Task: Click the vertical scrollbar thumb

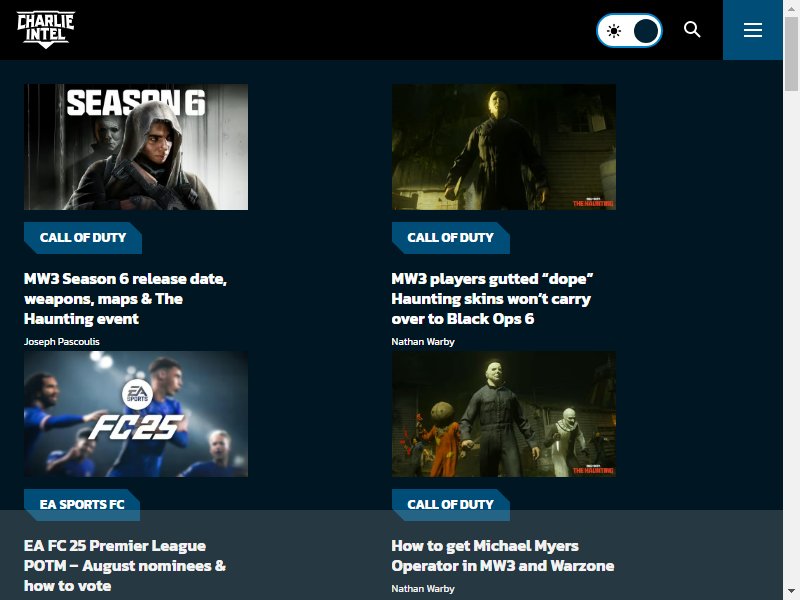Action: pos(791,55)
